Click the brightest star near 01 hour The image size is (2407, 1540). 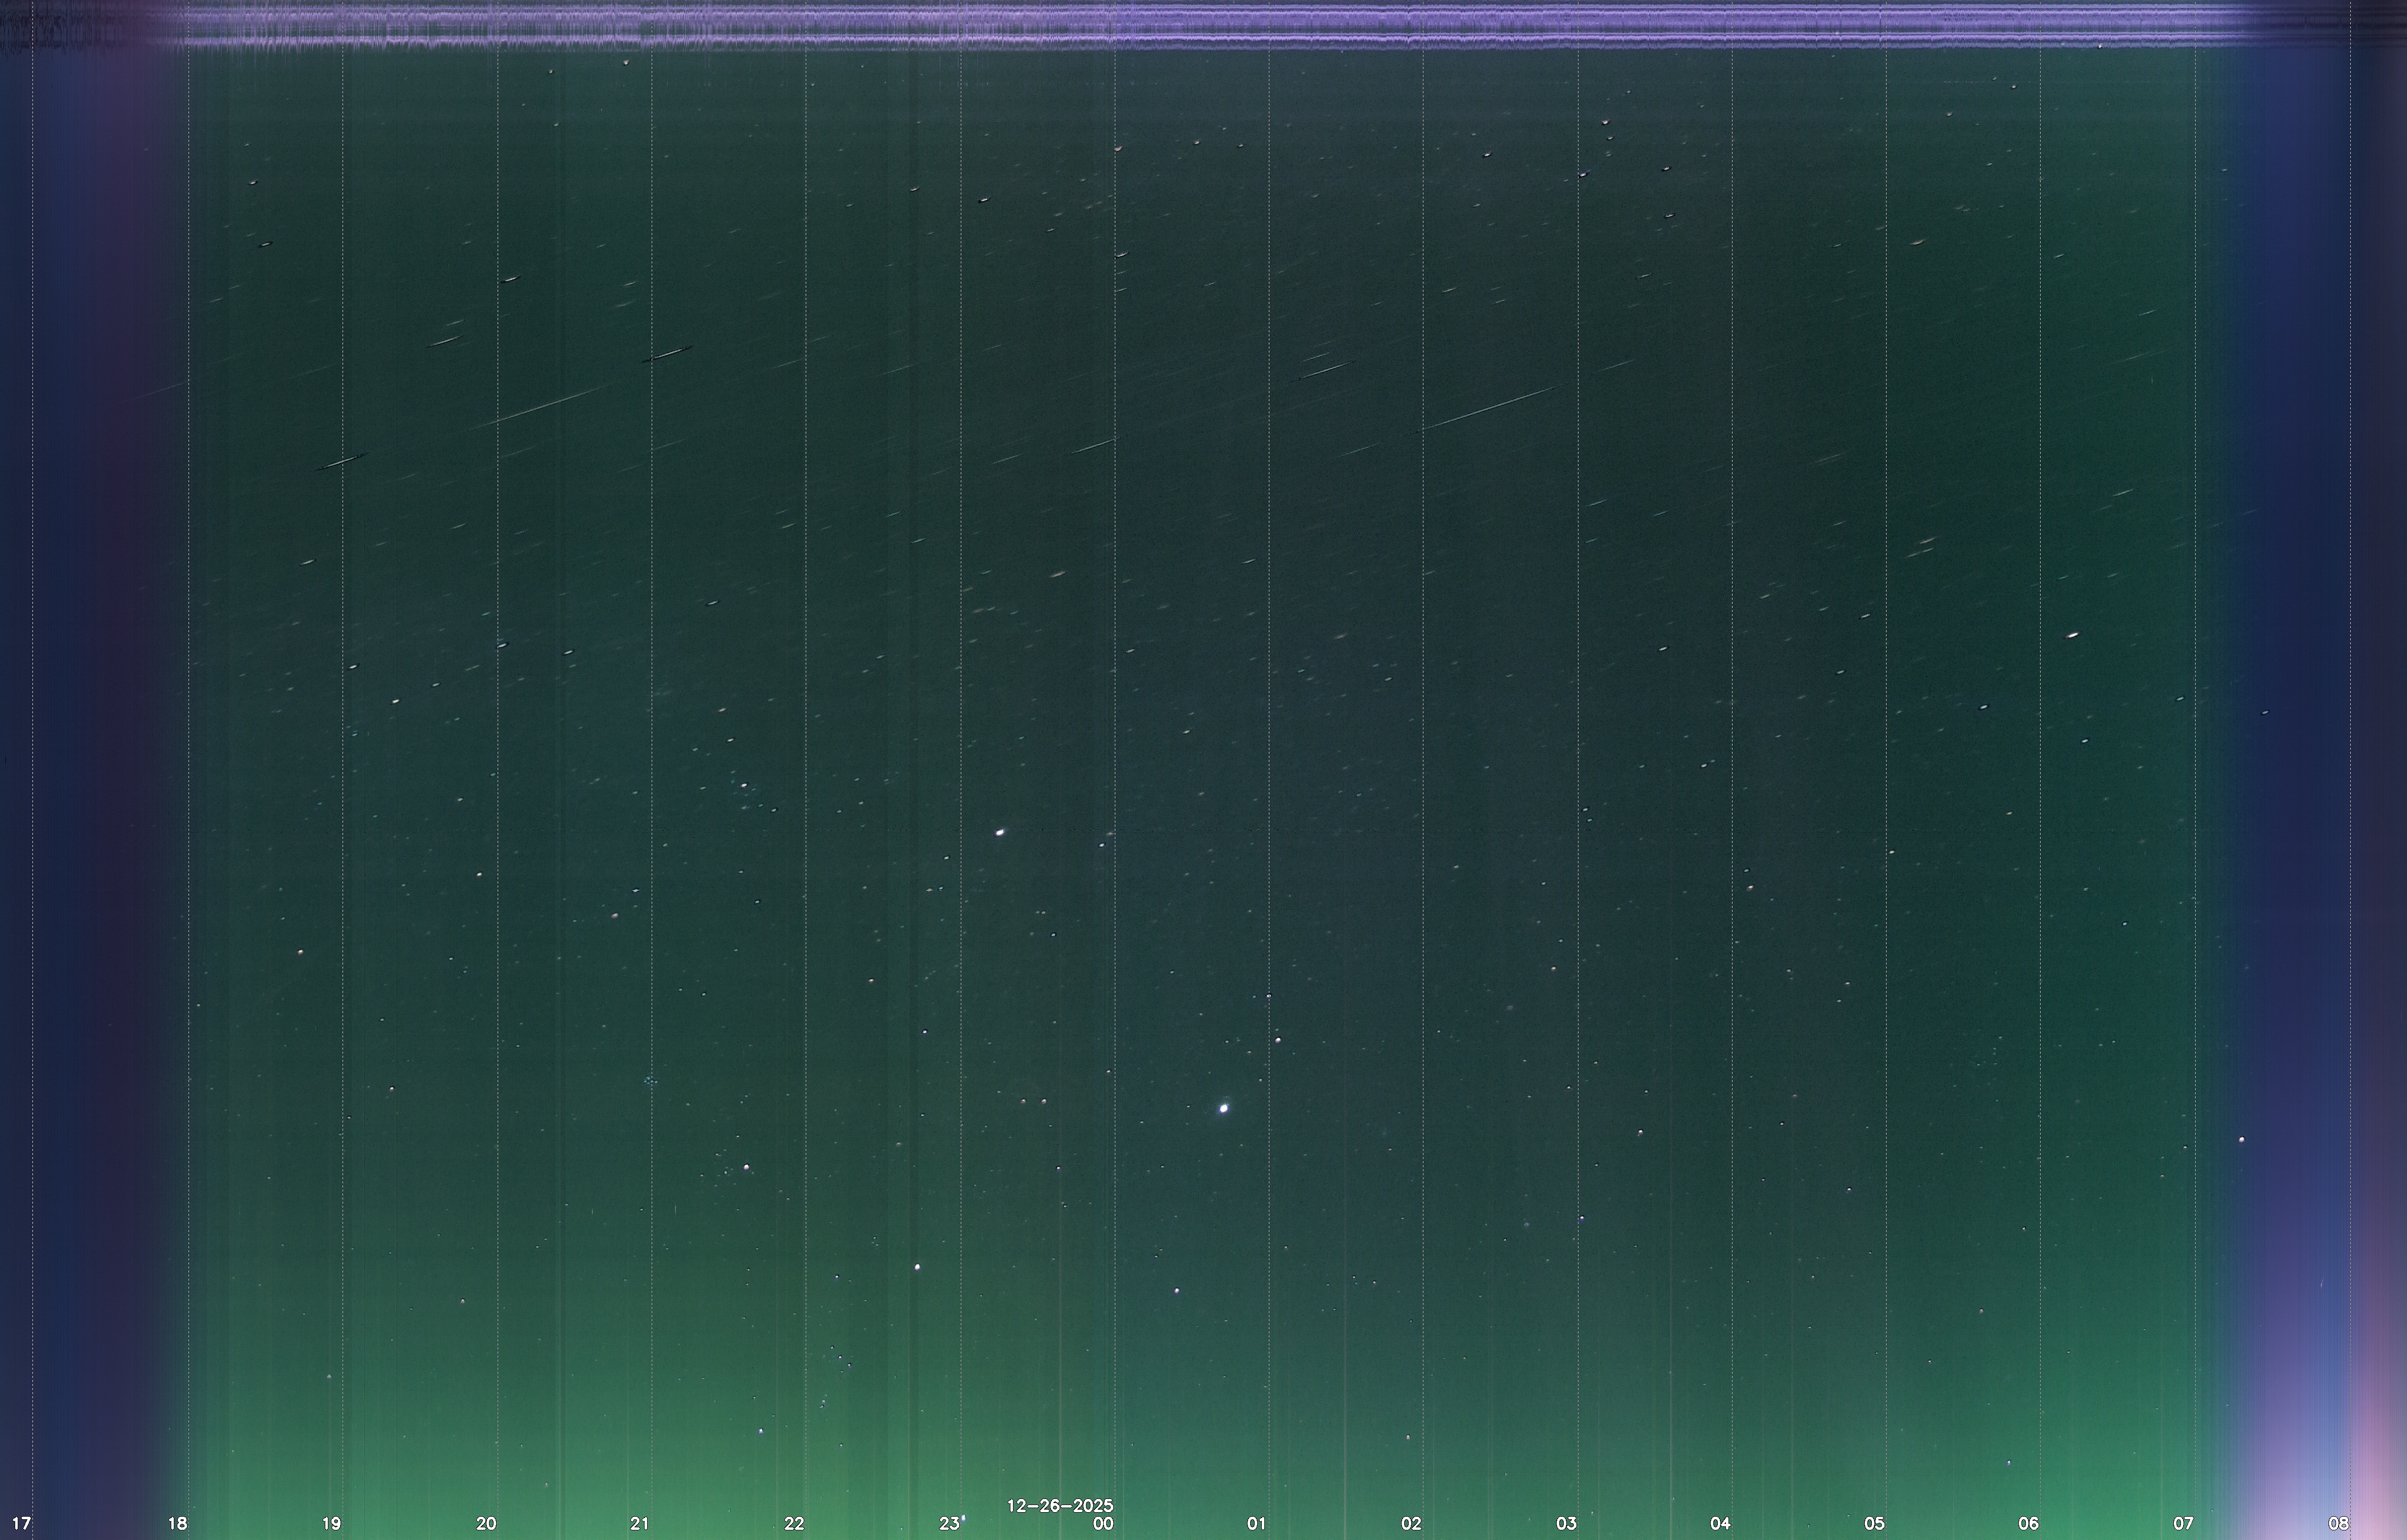[x=1224, y=1108]
